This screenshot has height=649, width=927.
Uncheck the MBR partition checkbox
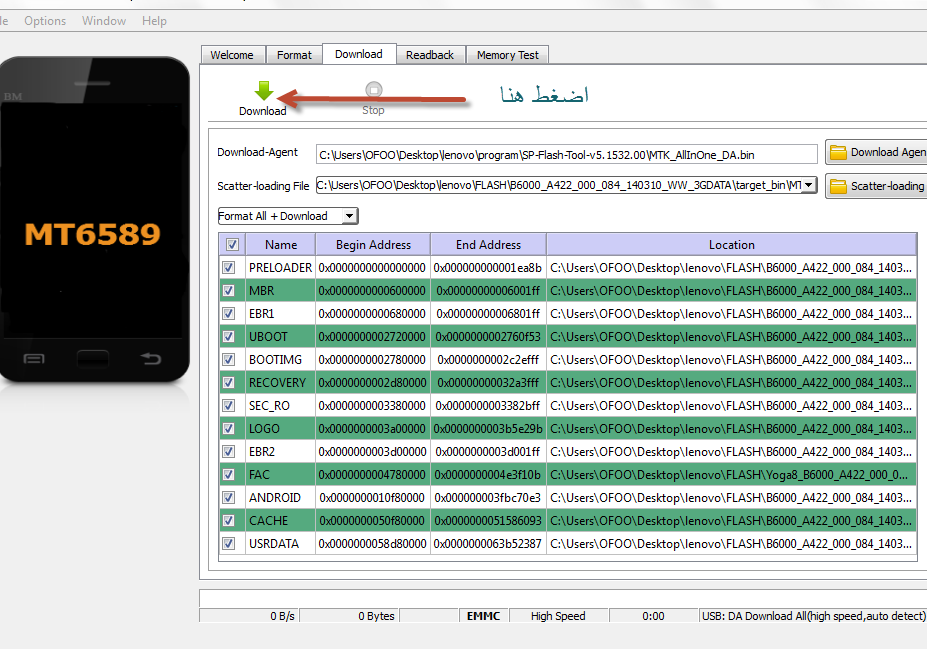(228, 290)
